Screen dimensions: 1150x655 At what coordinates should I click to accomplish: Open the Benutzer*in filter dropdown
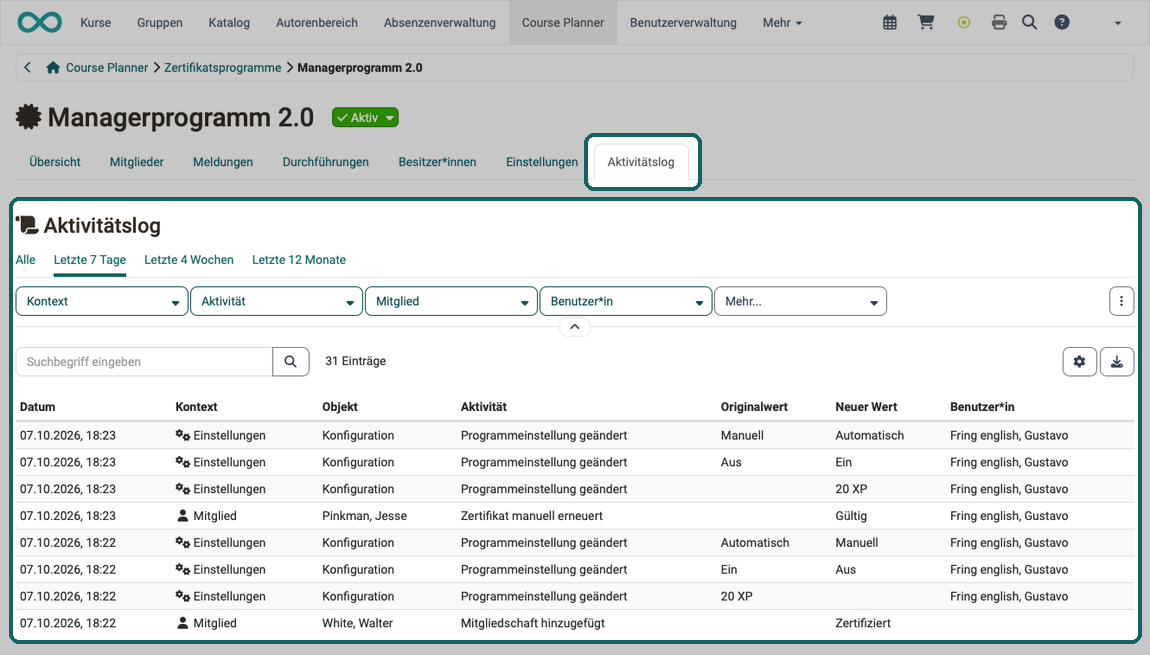[x=626, y=301]
